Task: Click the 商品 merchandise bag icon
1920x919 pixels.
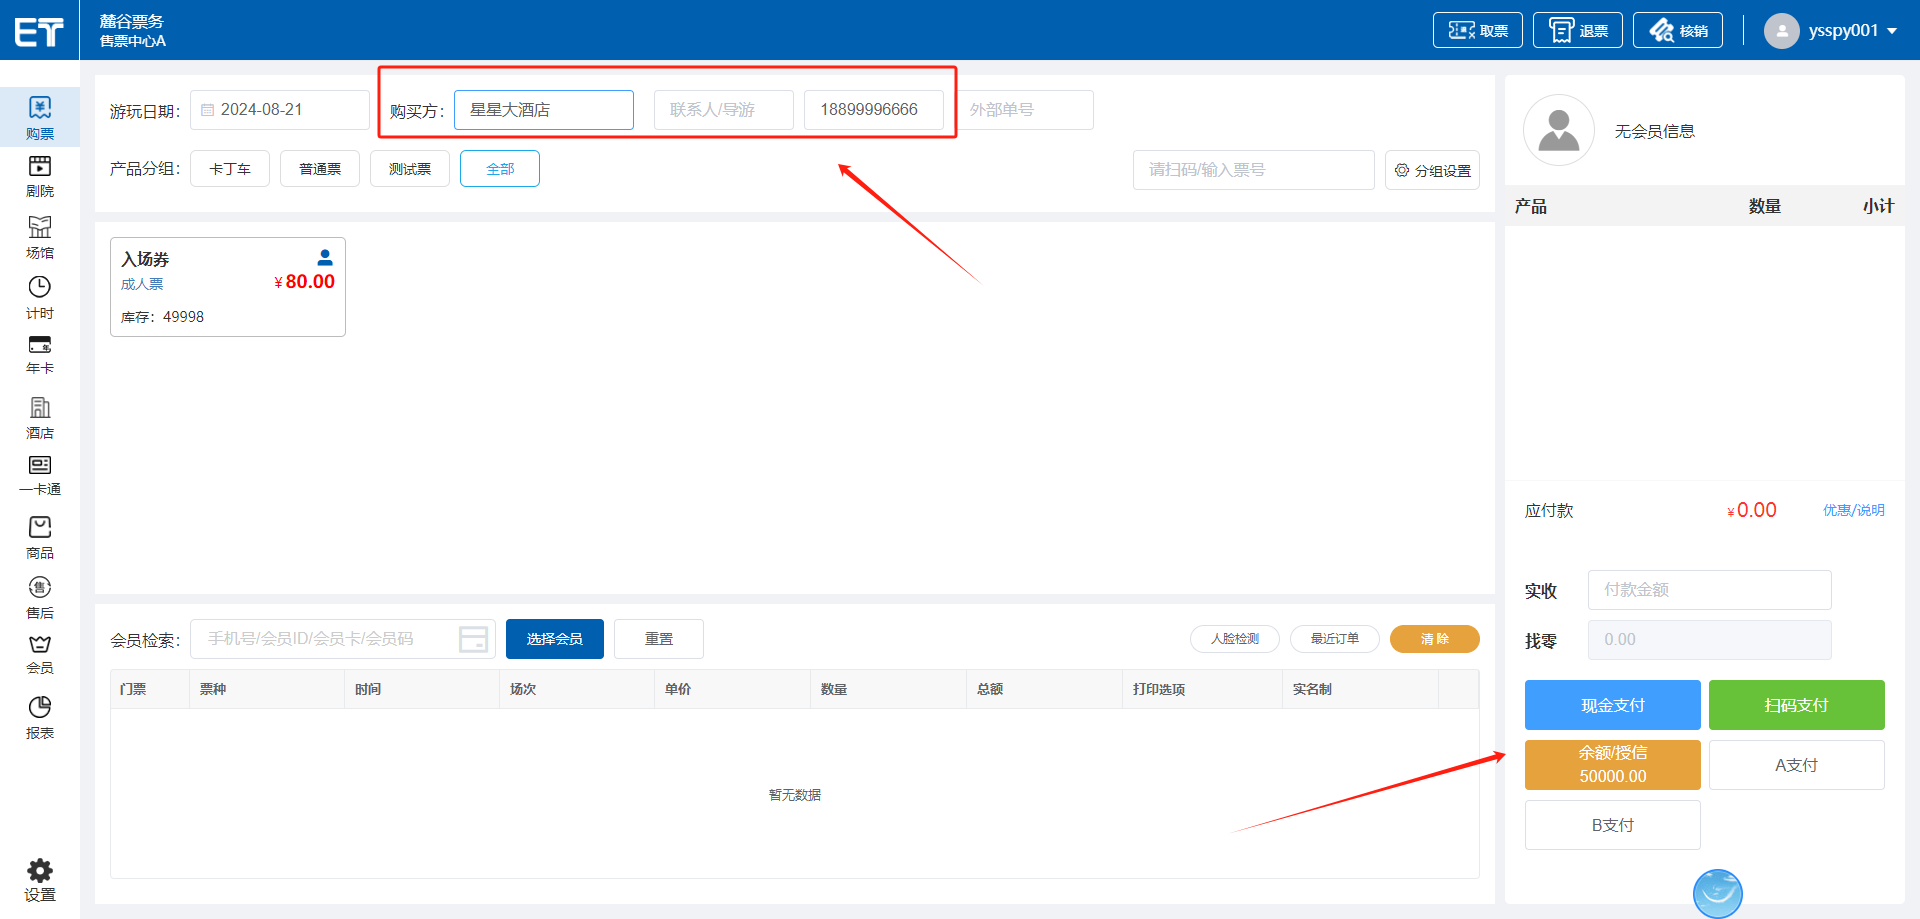Action: pyautogui.click(x=40, y=528)
